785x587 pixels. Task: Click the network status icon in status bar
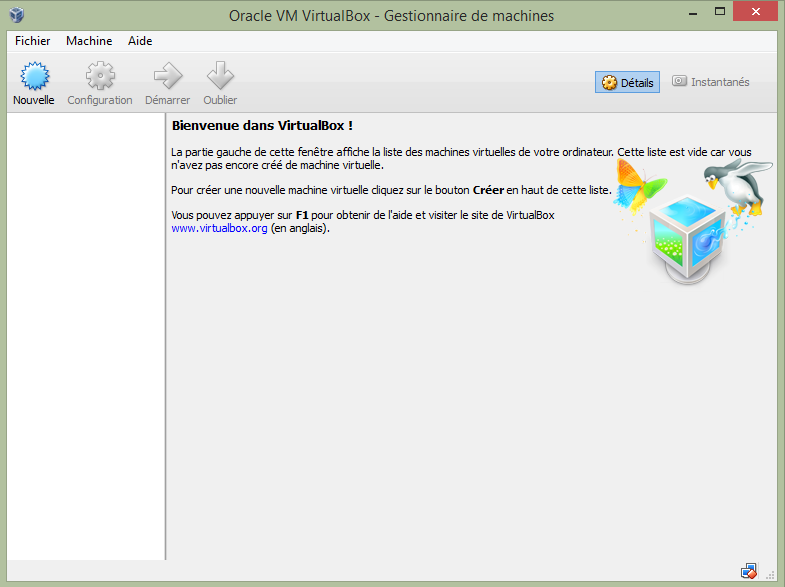point(749,571)
